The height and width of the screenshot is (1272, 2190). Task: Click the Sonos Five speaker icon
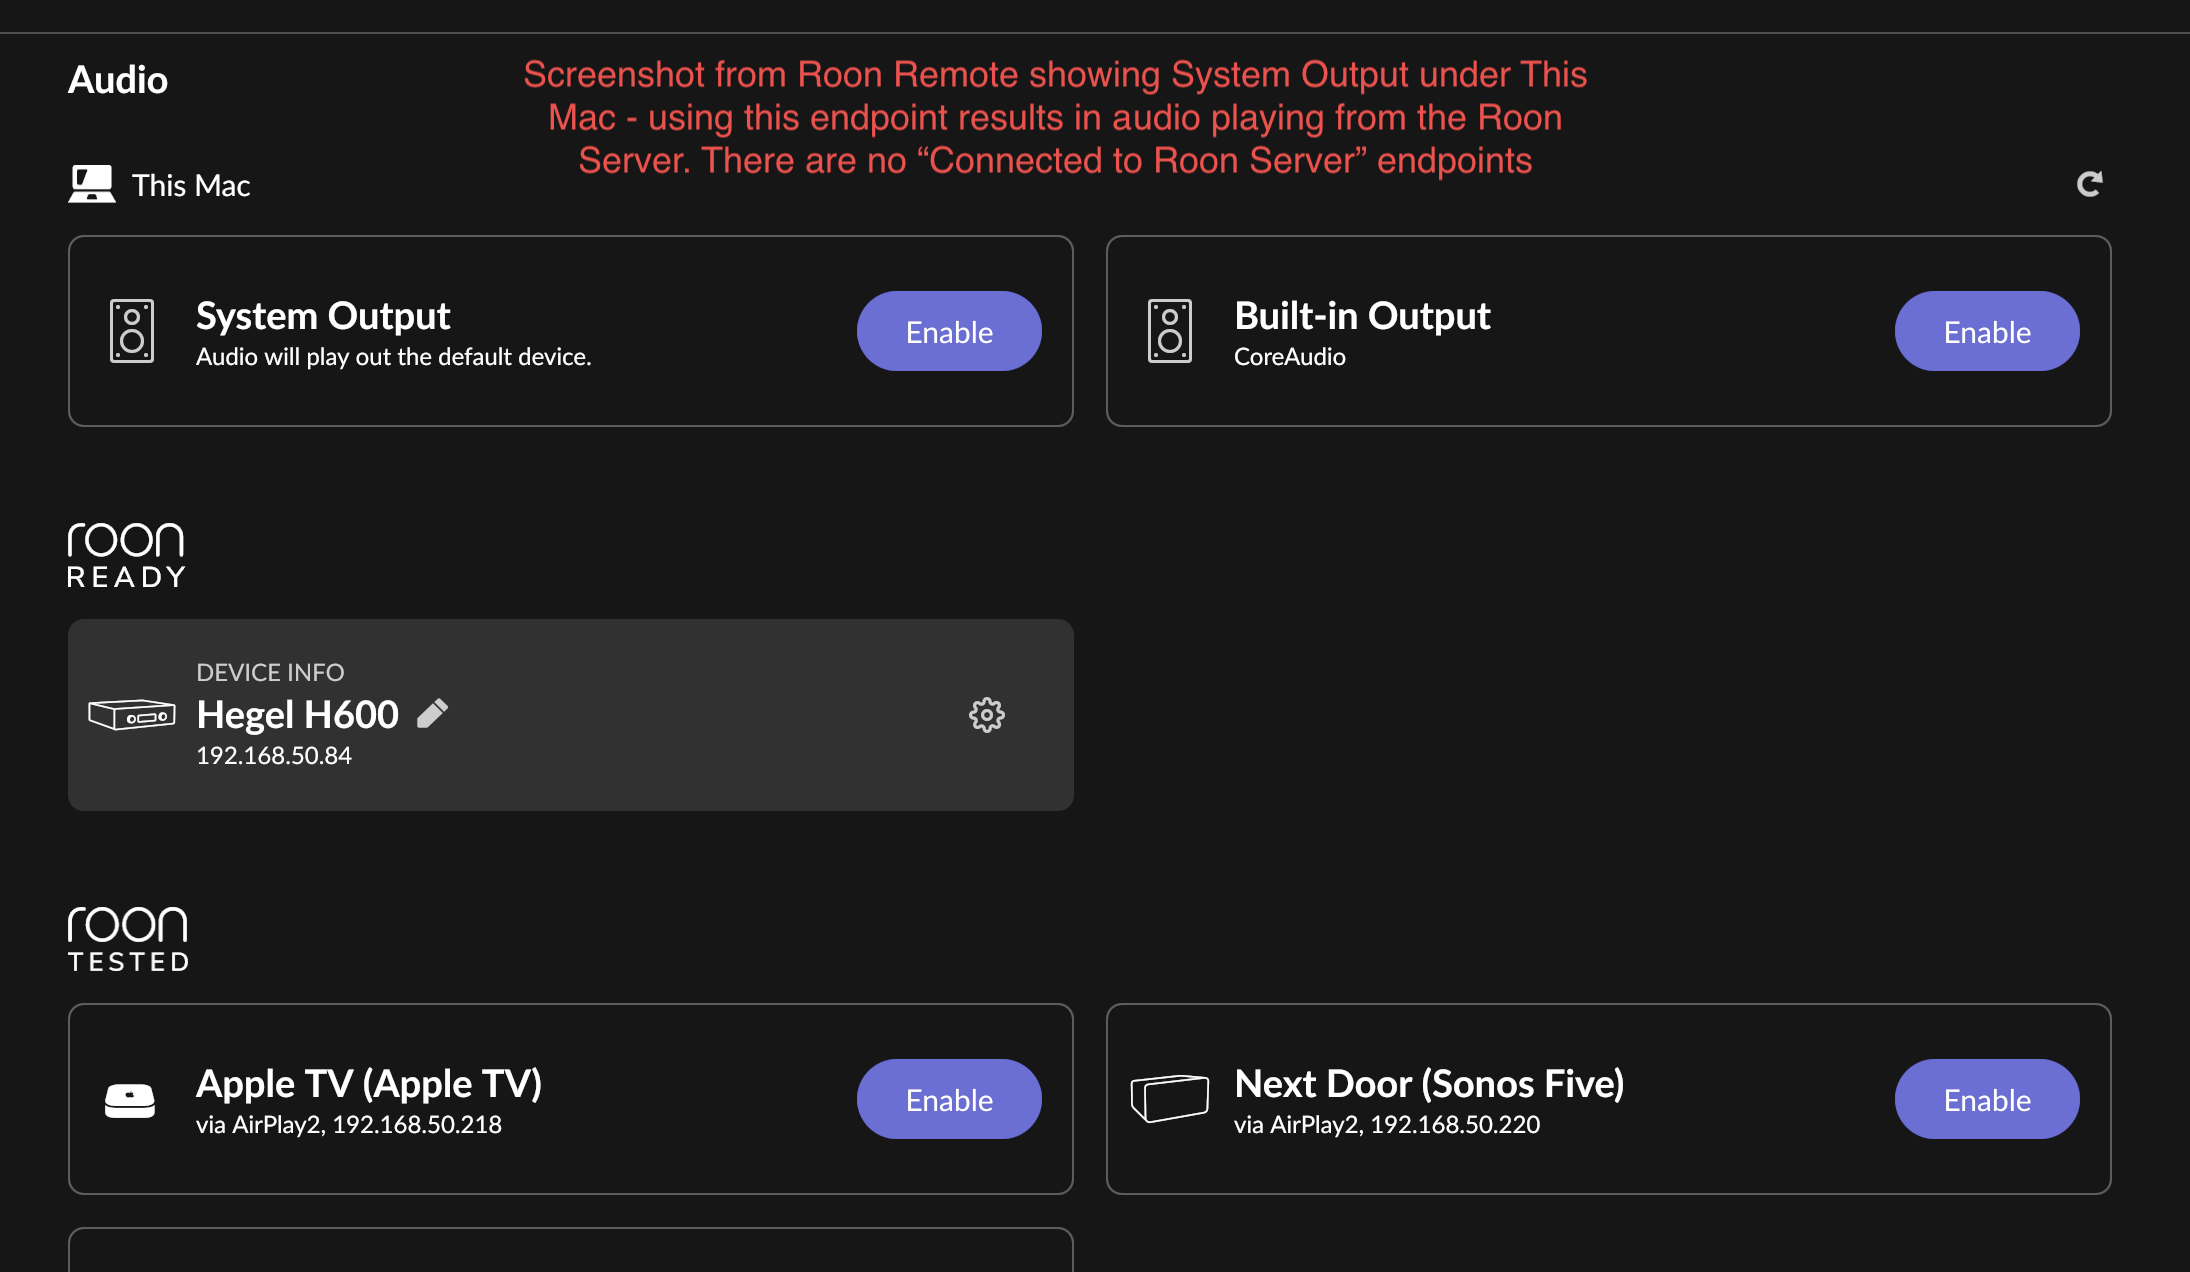click(1169, 1098)
